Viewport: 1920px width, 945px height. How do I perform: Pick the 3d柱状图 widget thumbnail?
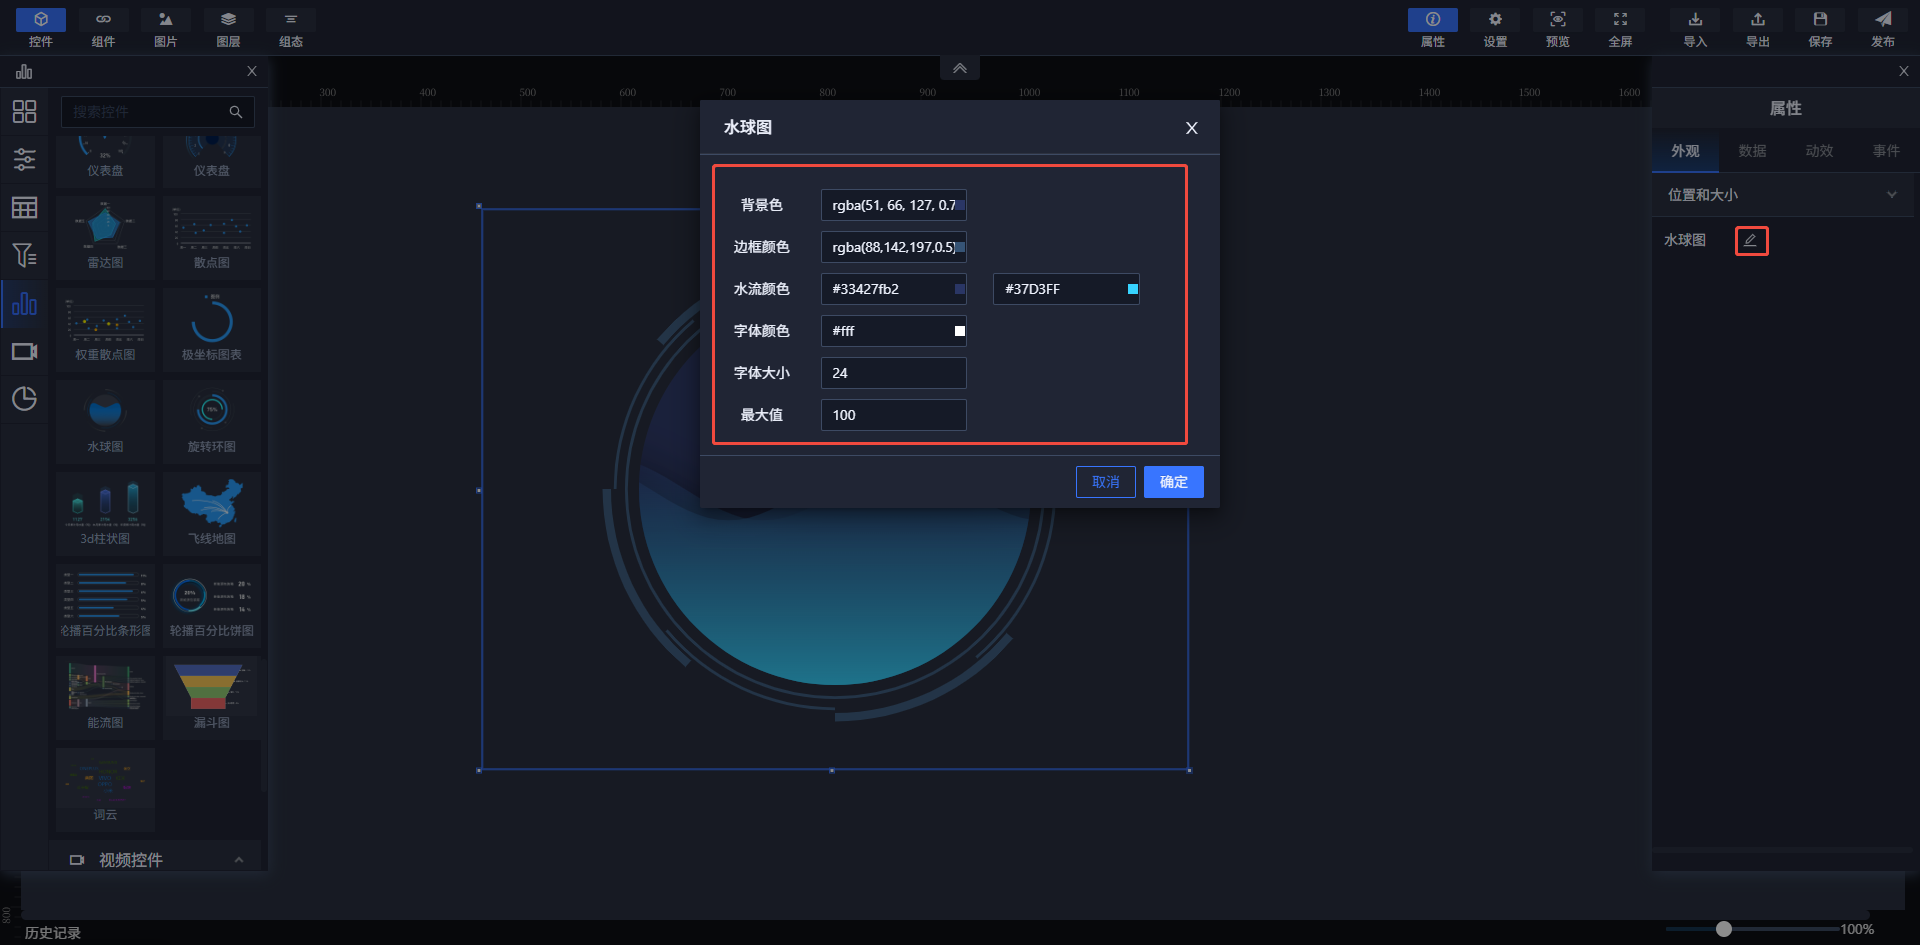coord(105,513)
